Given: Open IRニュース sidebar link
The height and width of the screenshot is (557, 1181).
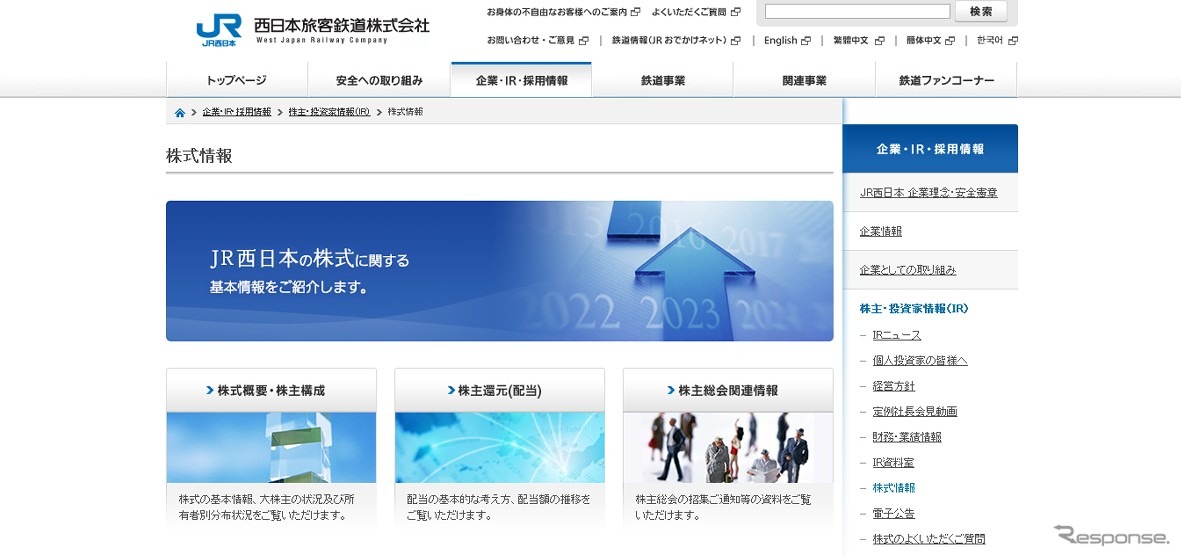Looking at the screenshot, I should pos(896,335).
